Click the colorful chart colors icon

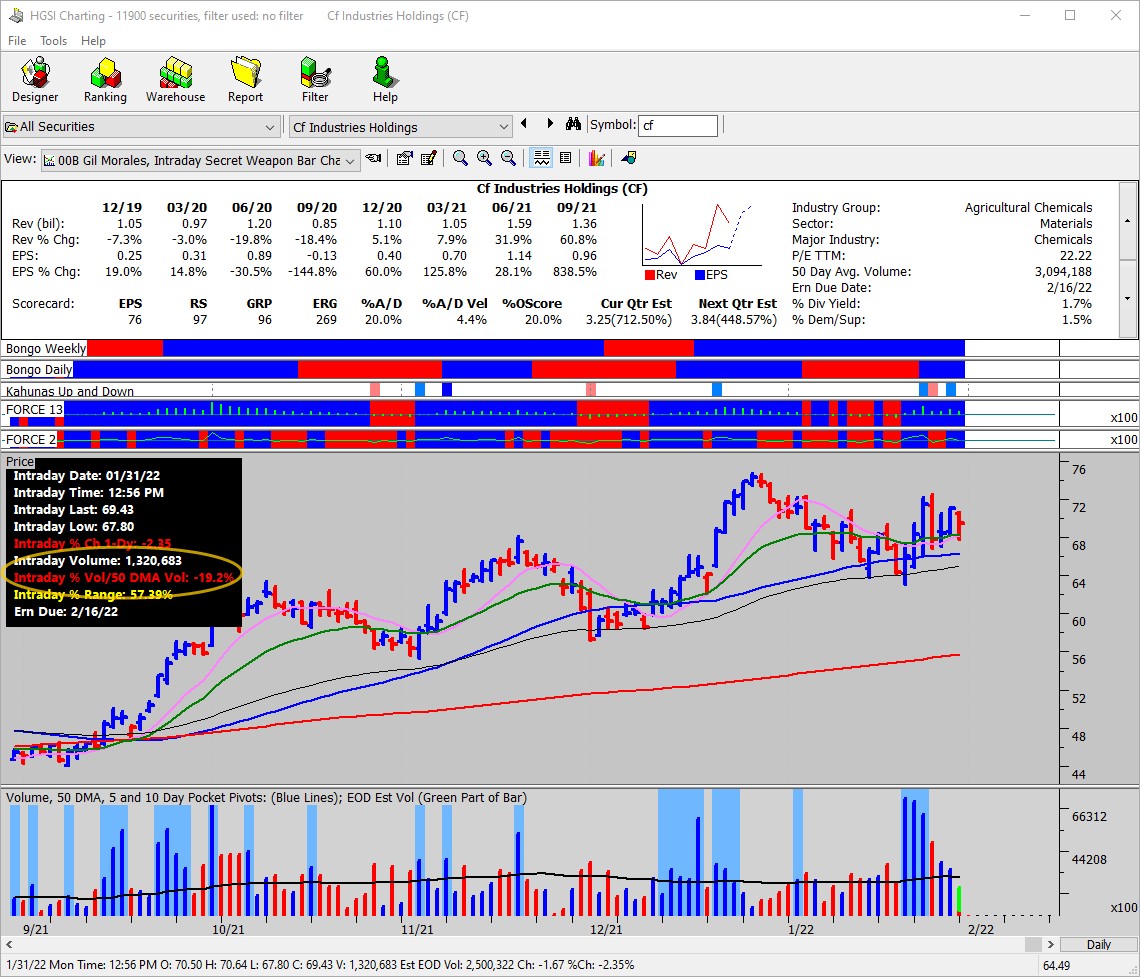597,158
